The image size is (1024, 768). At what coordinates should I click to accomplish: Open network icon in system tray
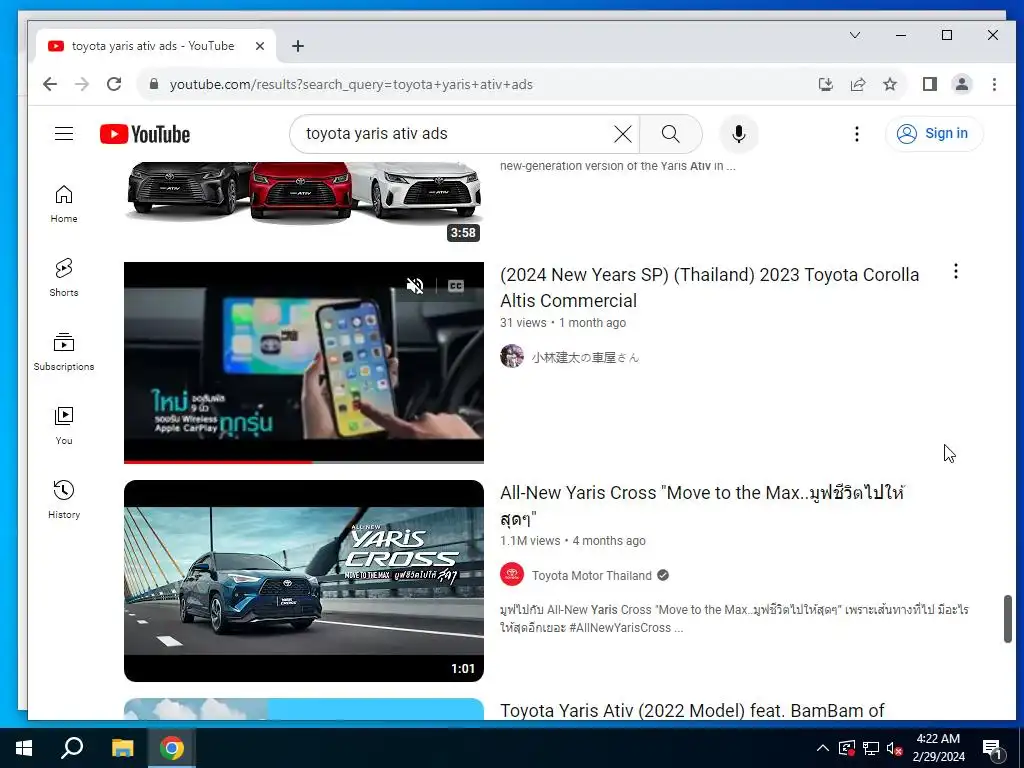point(871,748)
